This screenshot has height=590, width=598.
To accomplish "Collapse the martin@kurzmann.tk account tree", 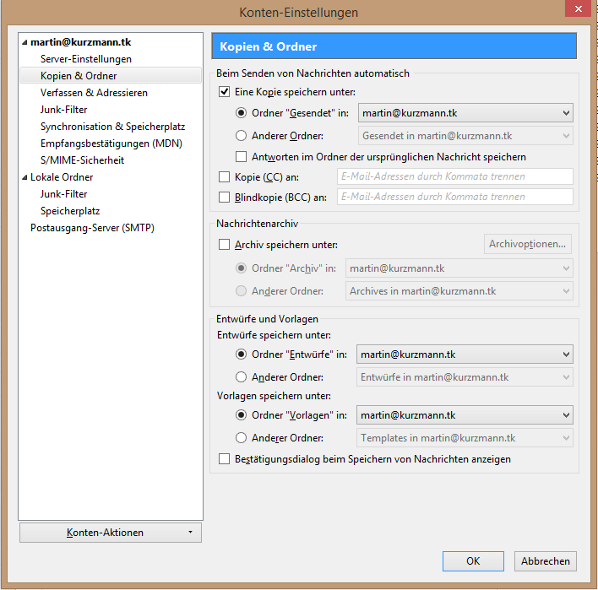I will 24,43.
